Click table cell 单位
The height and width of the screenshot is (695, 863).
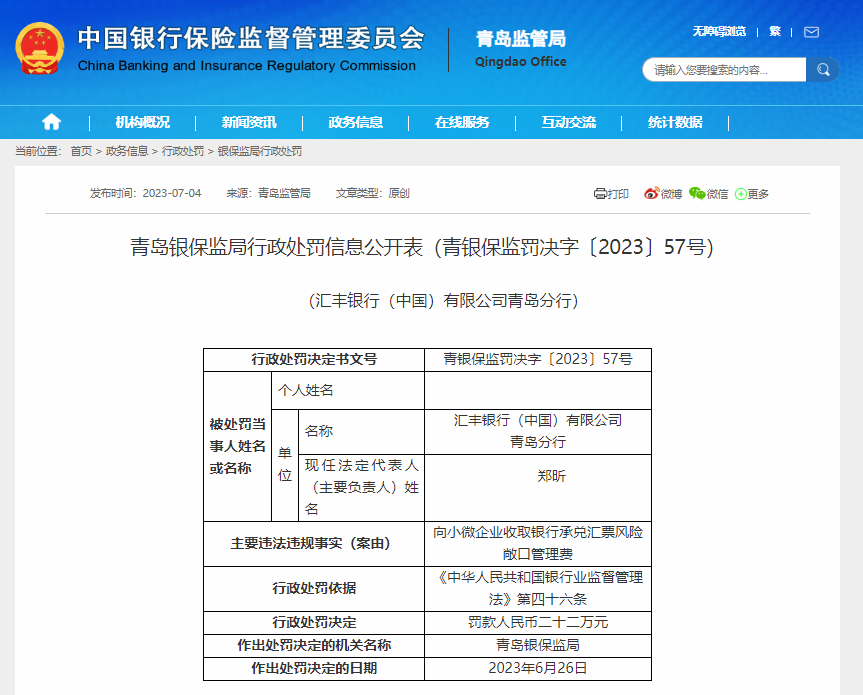(x=285, y=465)
